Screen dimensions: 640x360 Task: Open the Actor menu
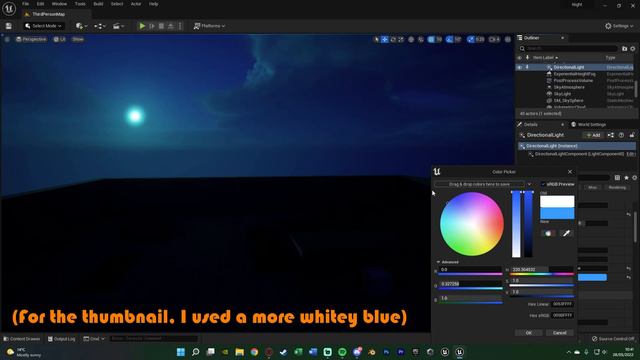(x=136, y=4)
